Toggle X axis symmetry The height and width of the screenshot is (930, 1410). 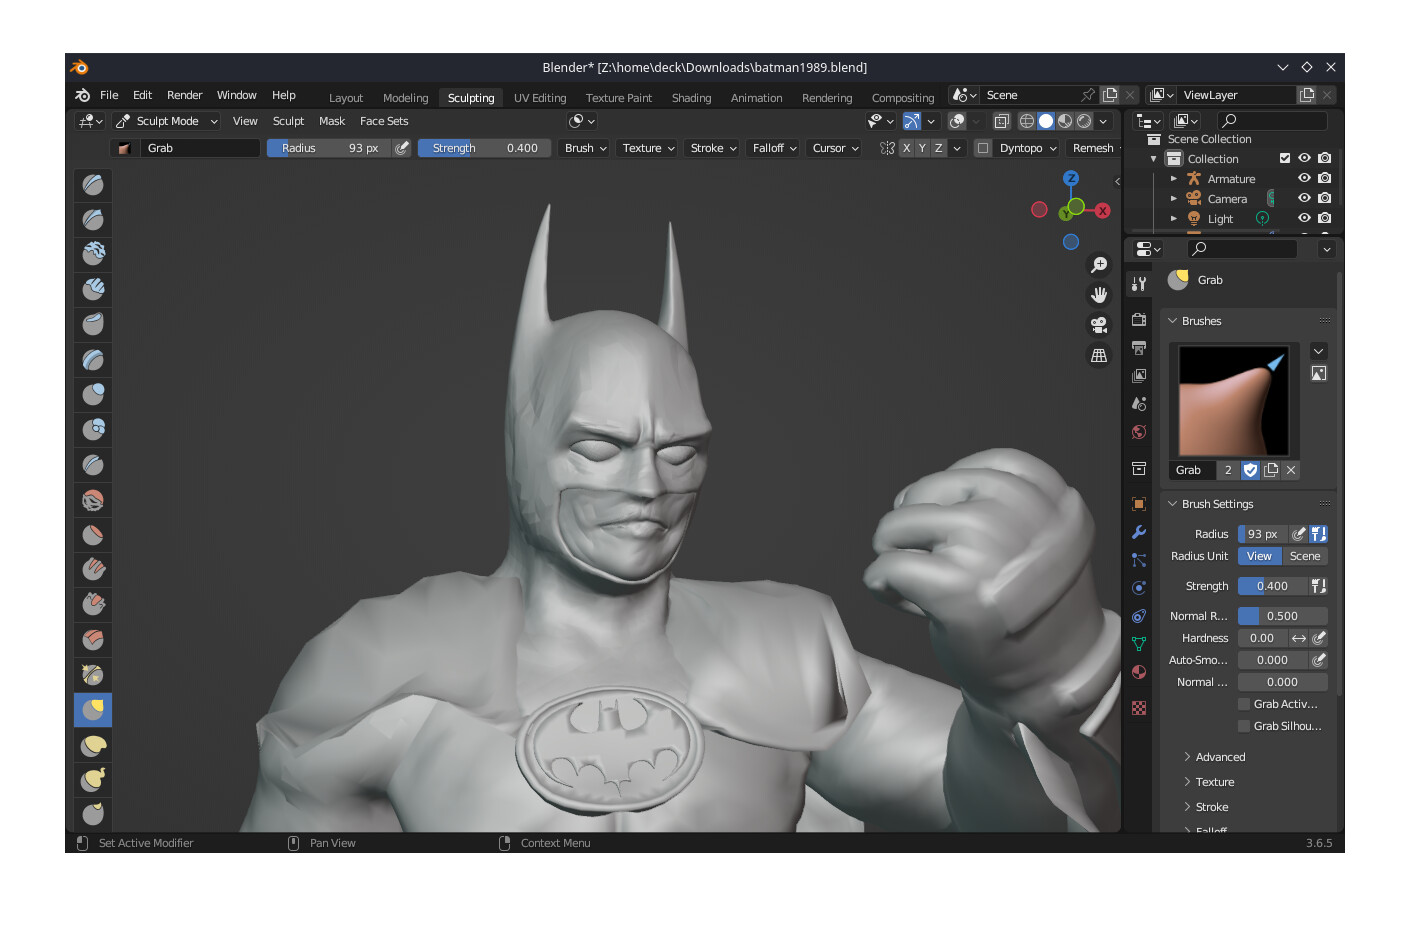tap(906, 148)
